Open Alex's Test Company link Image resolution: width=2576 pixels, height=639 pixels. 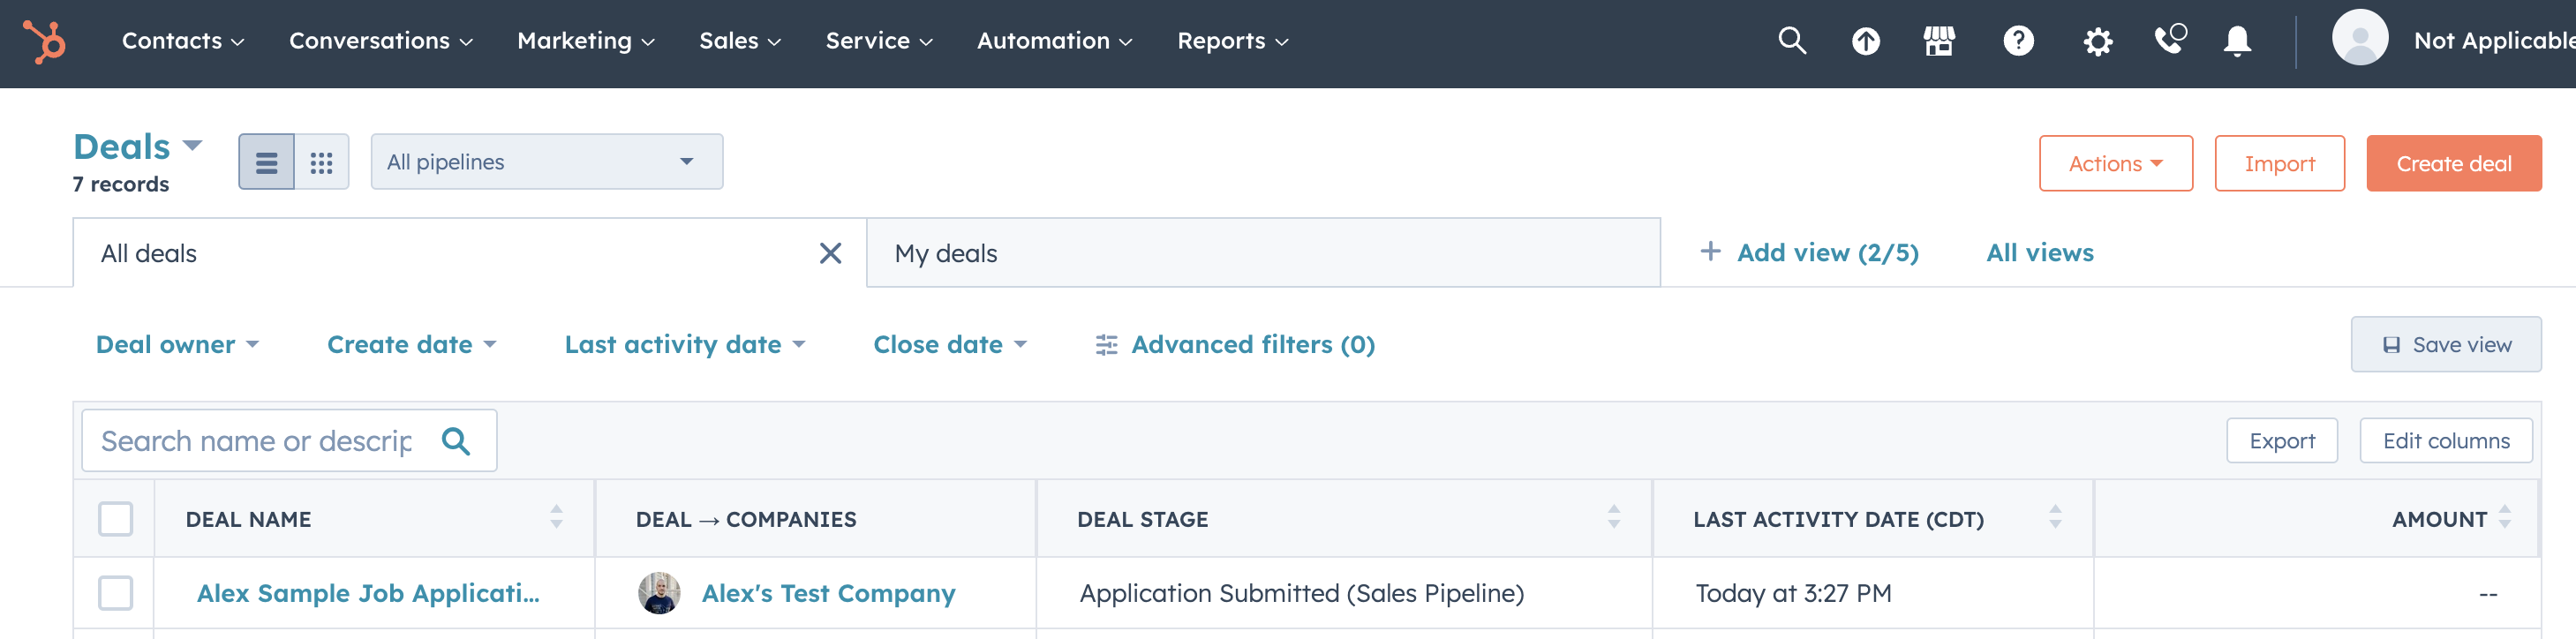point(828,593)
